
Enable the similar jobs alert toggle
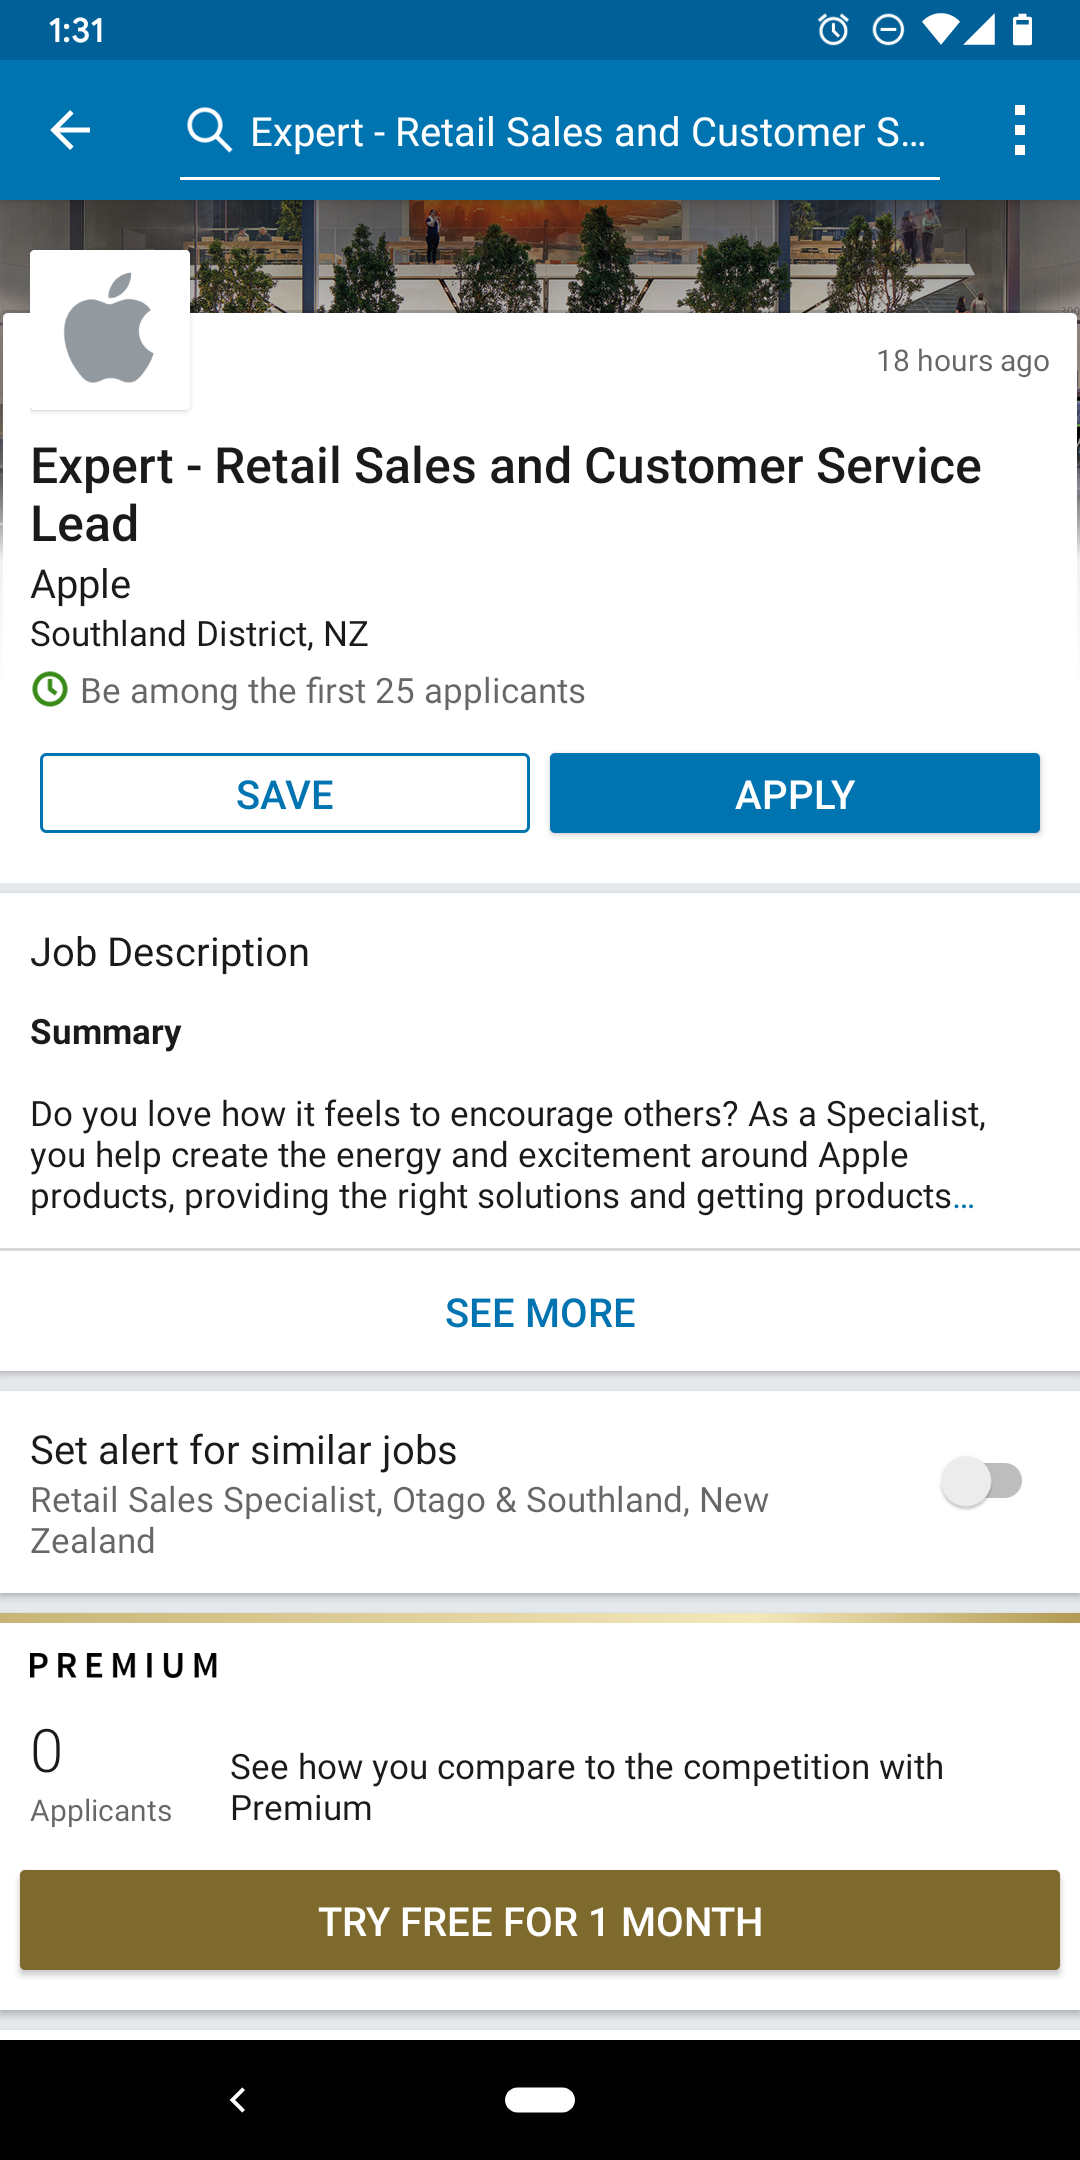coord(982,1481)
